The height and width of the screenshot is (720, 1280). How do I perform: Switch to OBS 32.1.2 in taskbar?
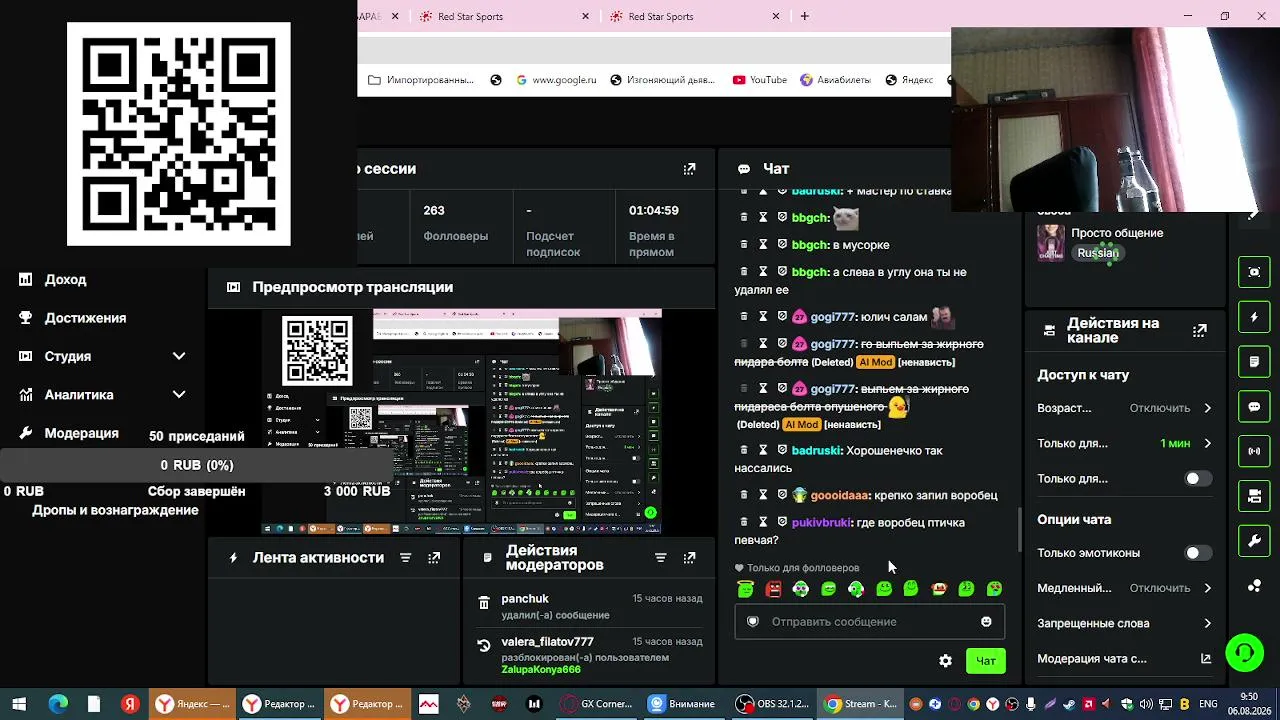pos(771,704)
